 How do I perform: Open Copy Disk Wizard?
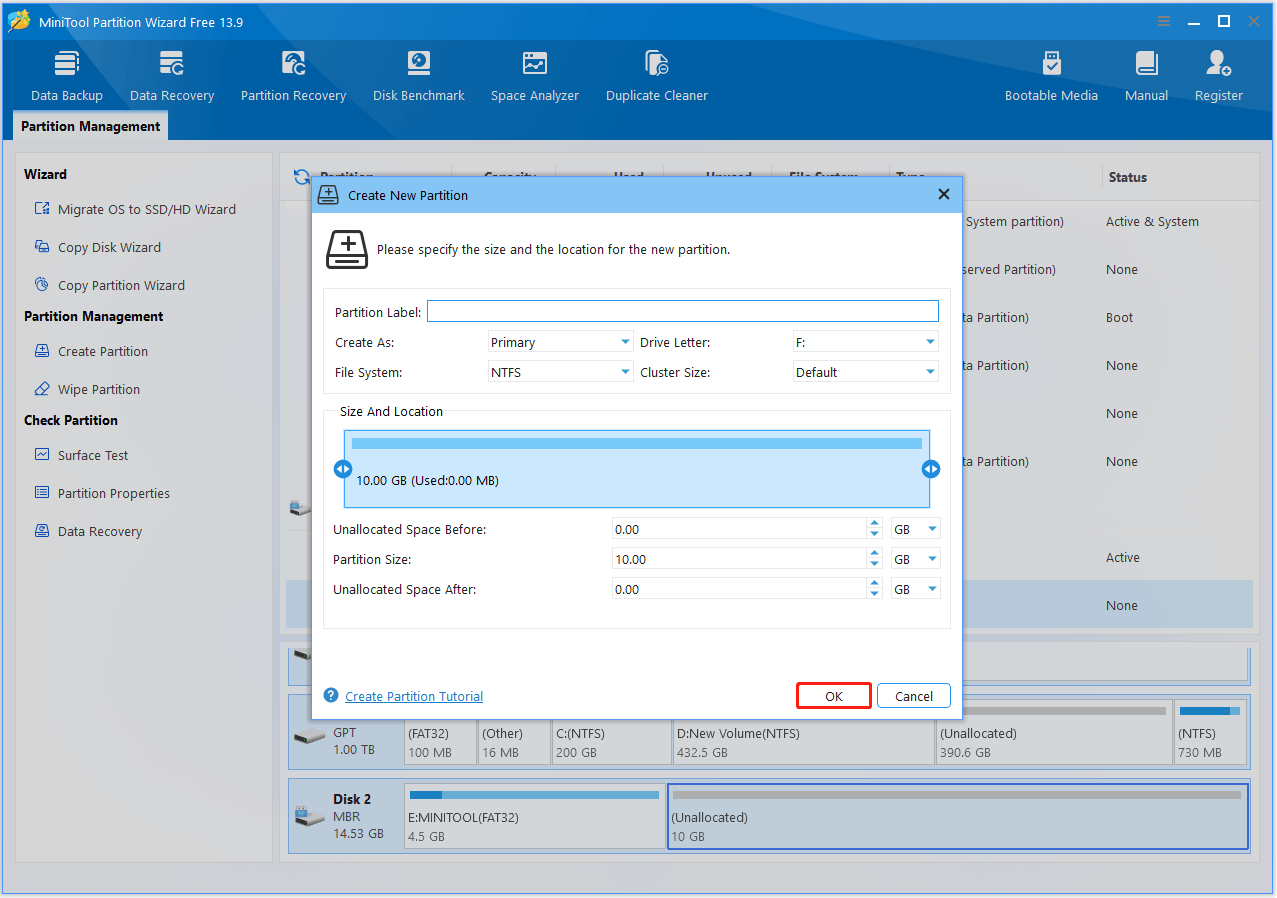98,247
